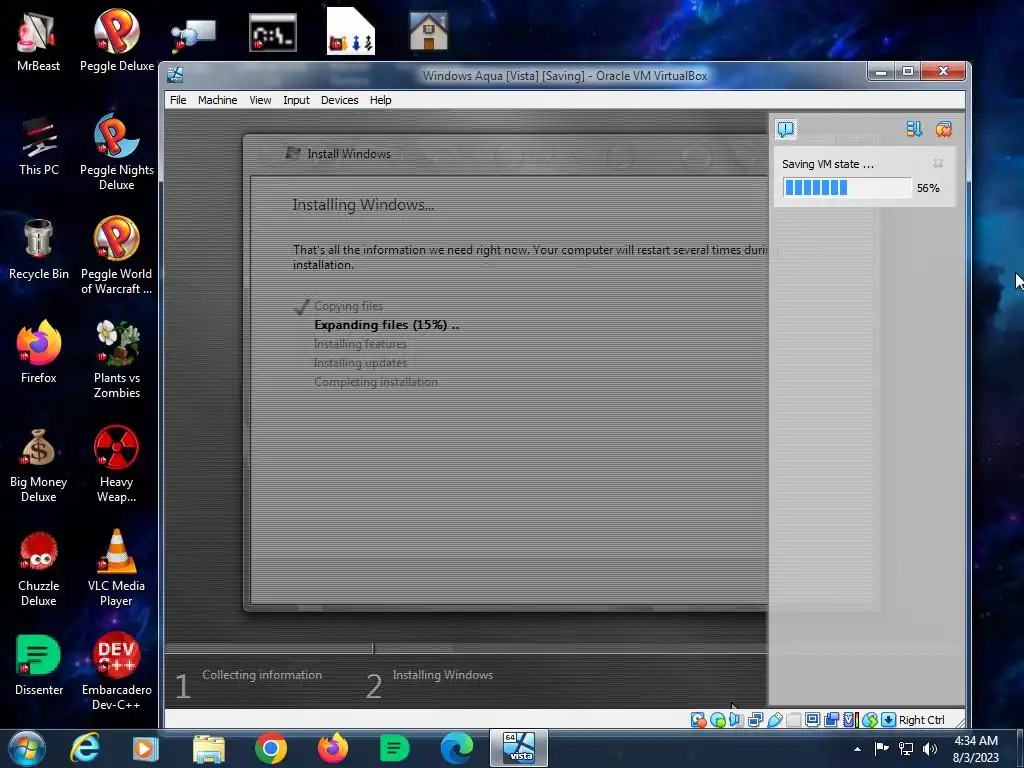Select the Peggle Nights Deluxe icon

[116, 152]
